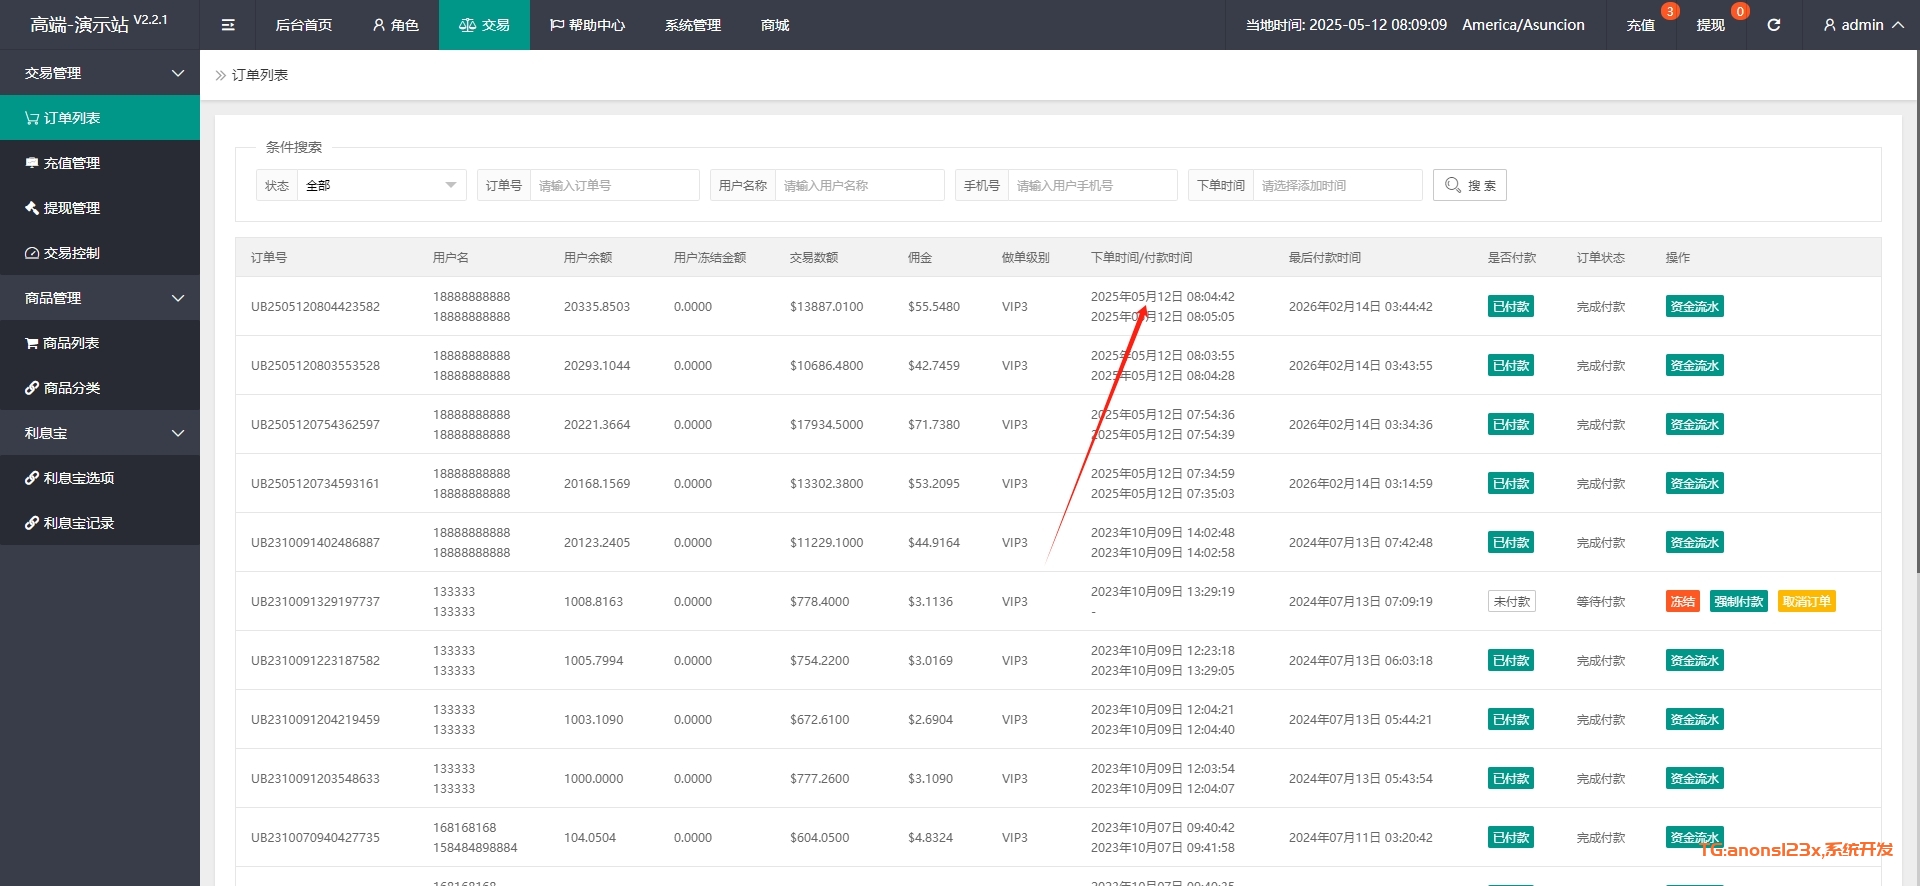Viewport: 1920px width, 886px height.
Task: Click 资金流水 for order UB2310091223187582
Action: 1694,661
